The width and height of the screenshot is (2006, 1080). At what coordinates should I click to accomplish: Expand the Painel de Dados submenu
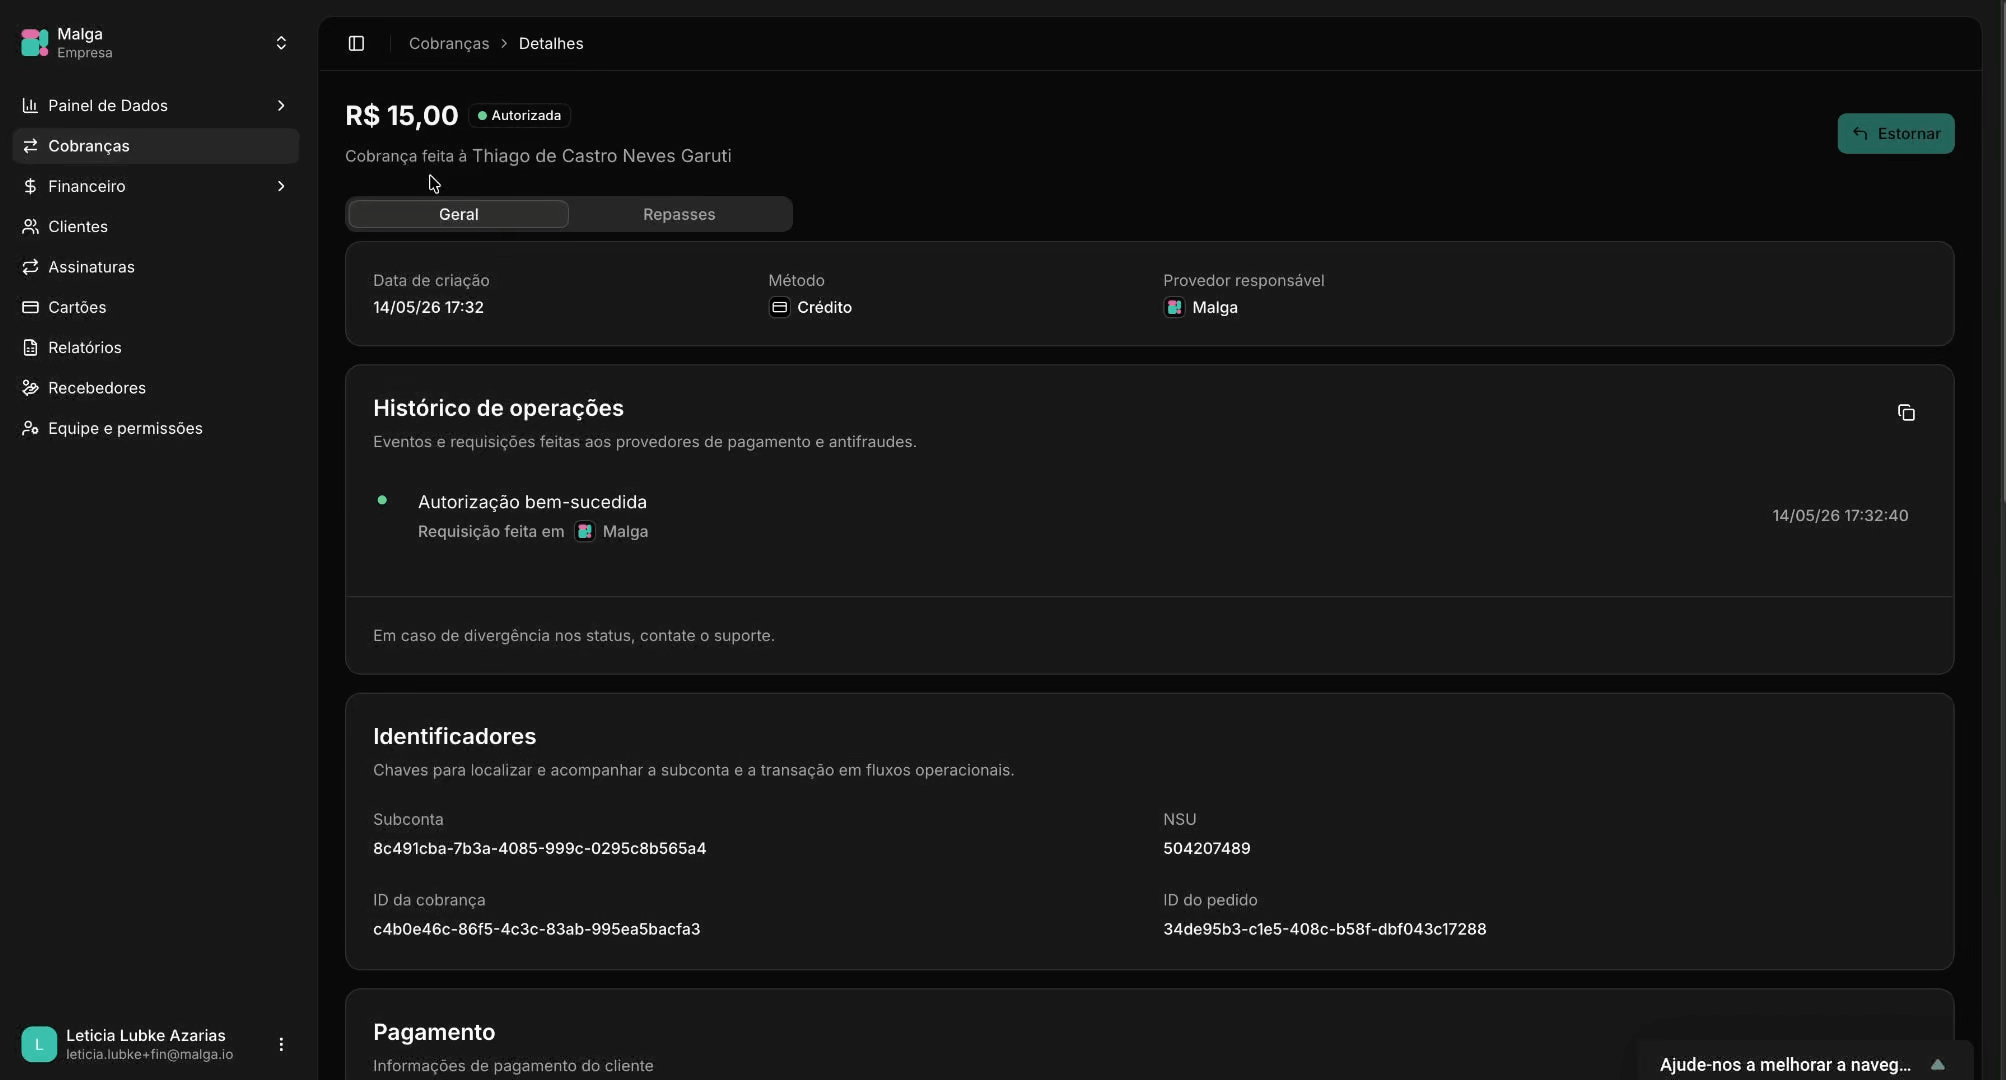(281, 105)
